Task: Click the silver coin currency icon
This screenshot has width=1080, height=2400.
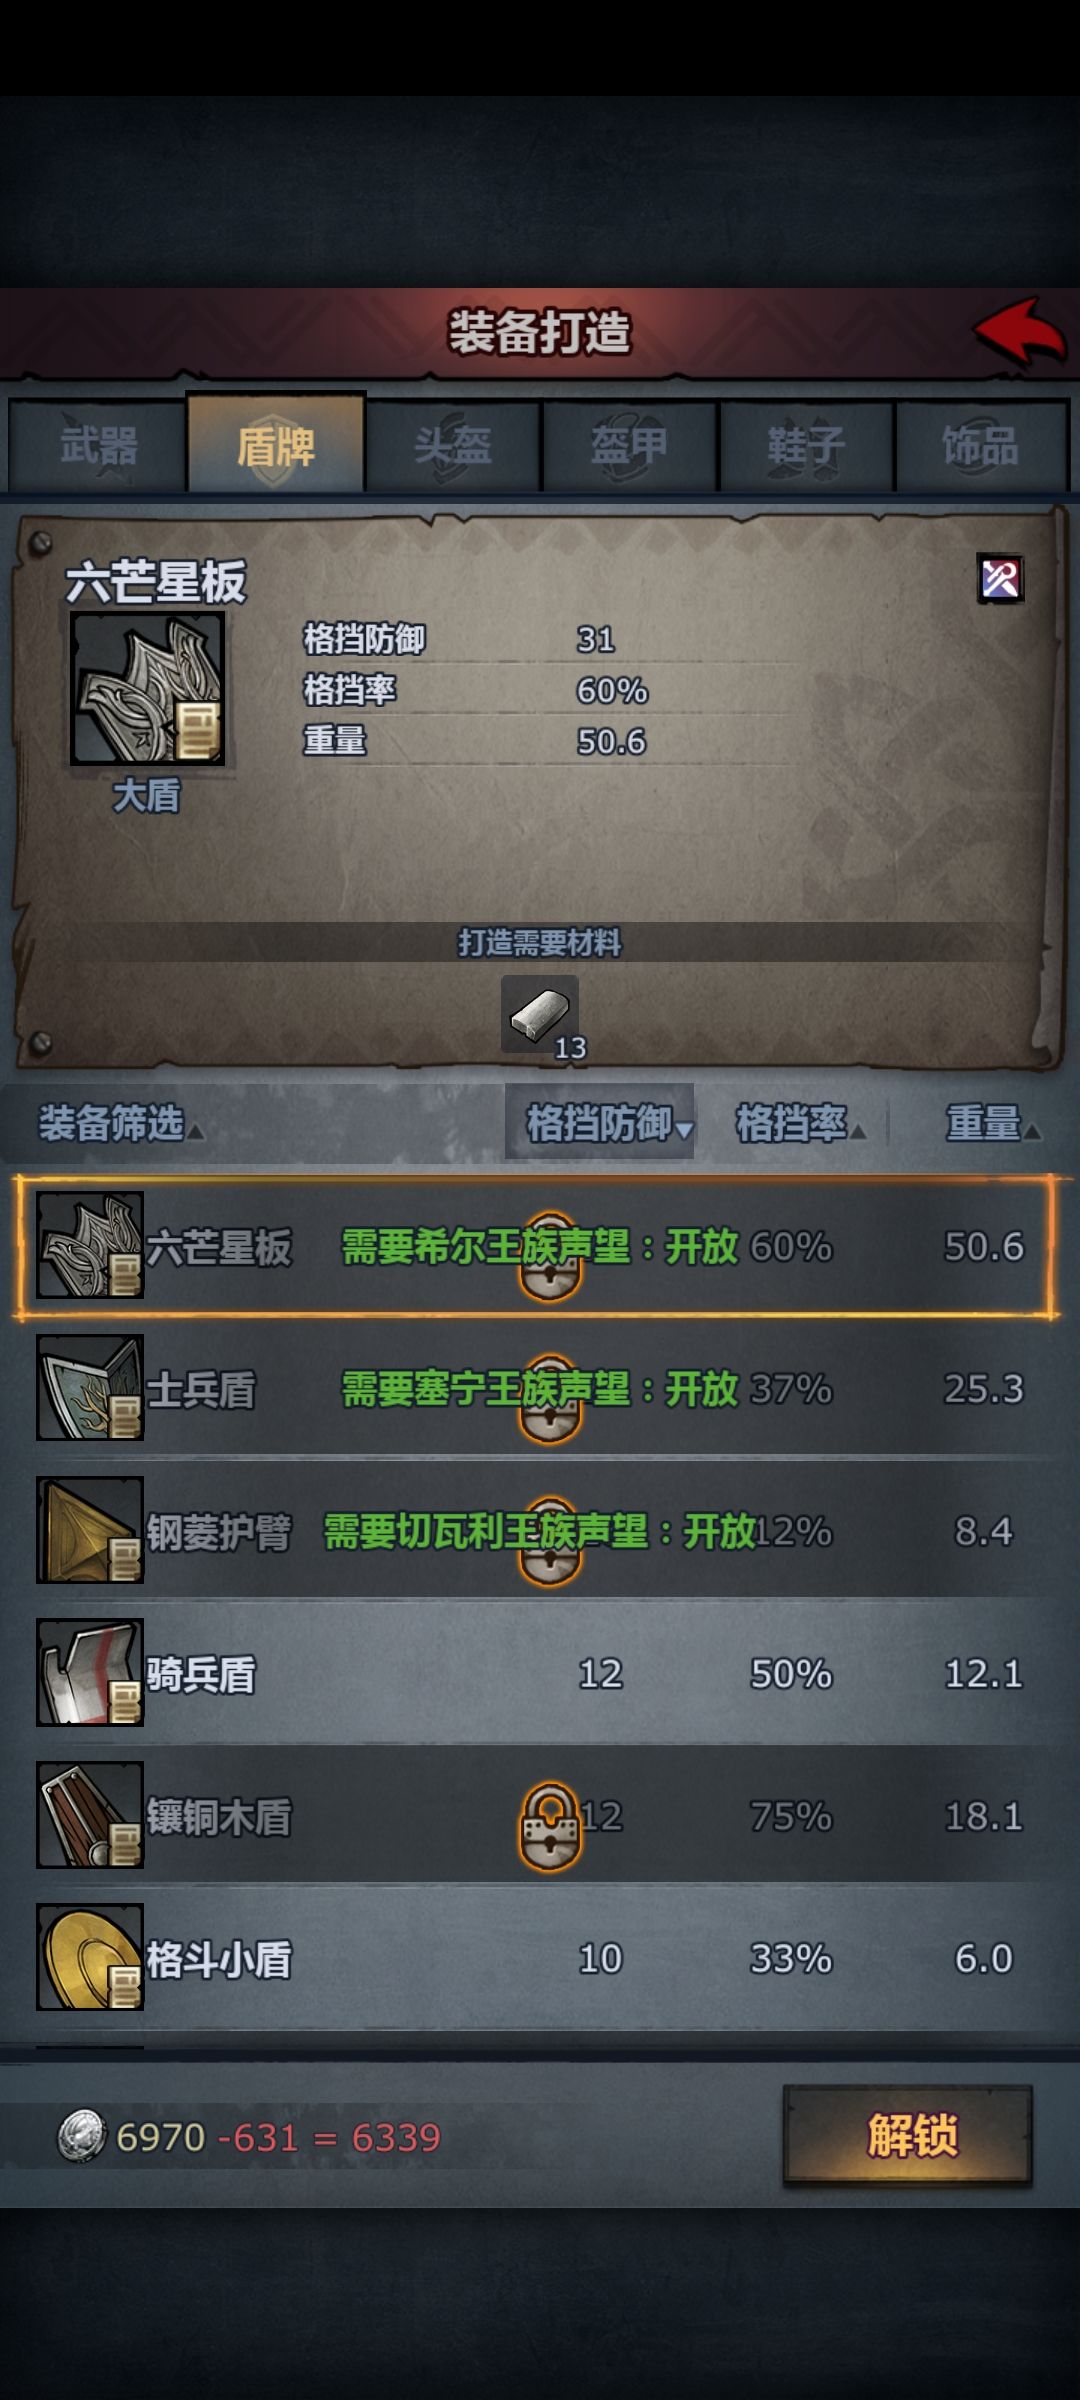Action: coord(81,2137)
